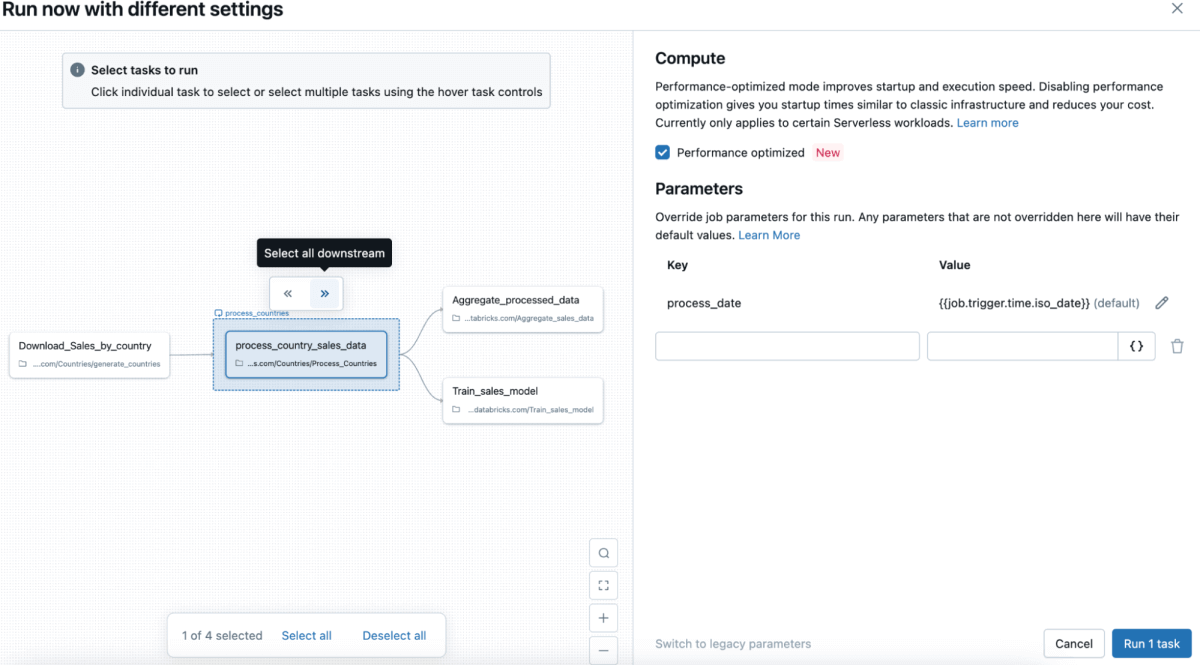Screen dimensions: 1200x665
Task: Click the Select all tasks link
Action: pos(306,636)
